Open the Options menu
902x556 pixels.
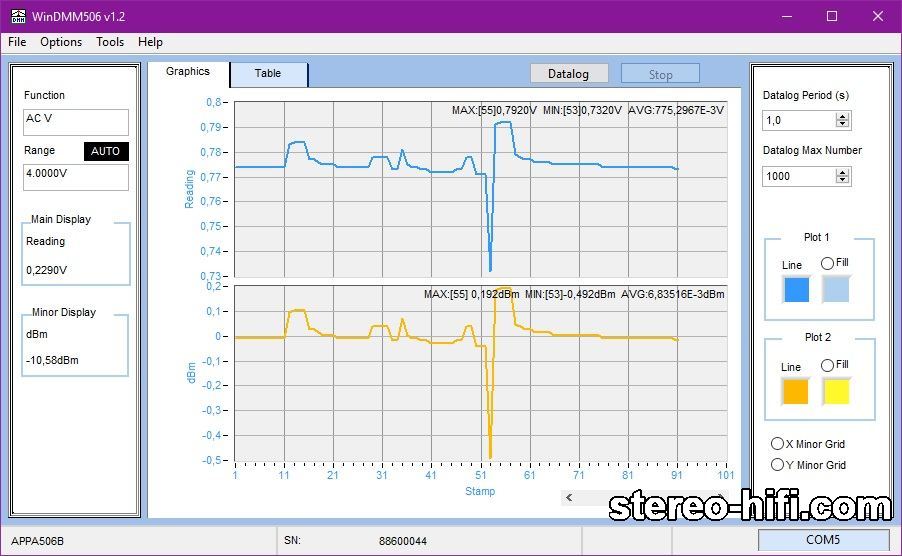61,42
